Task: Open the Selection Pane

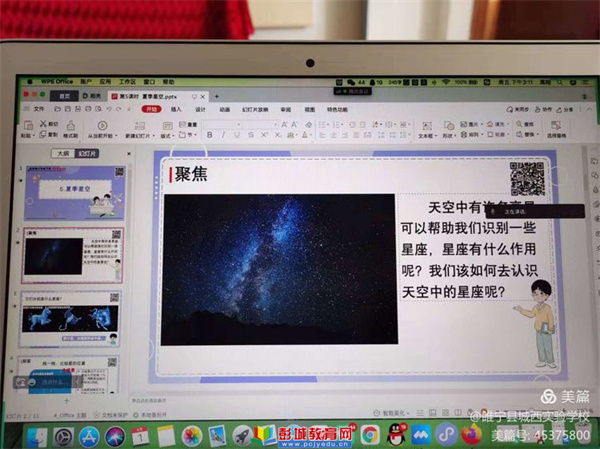Action: (x=556, y=129)
